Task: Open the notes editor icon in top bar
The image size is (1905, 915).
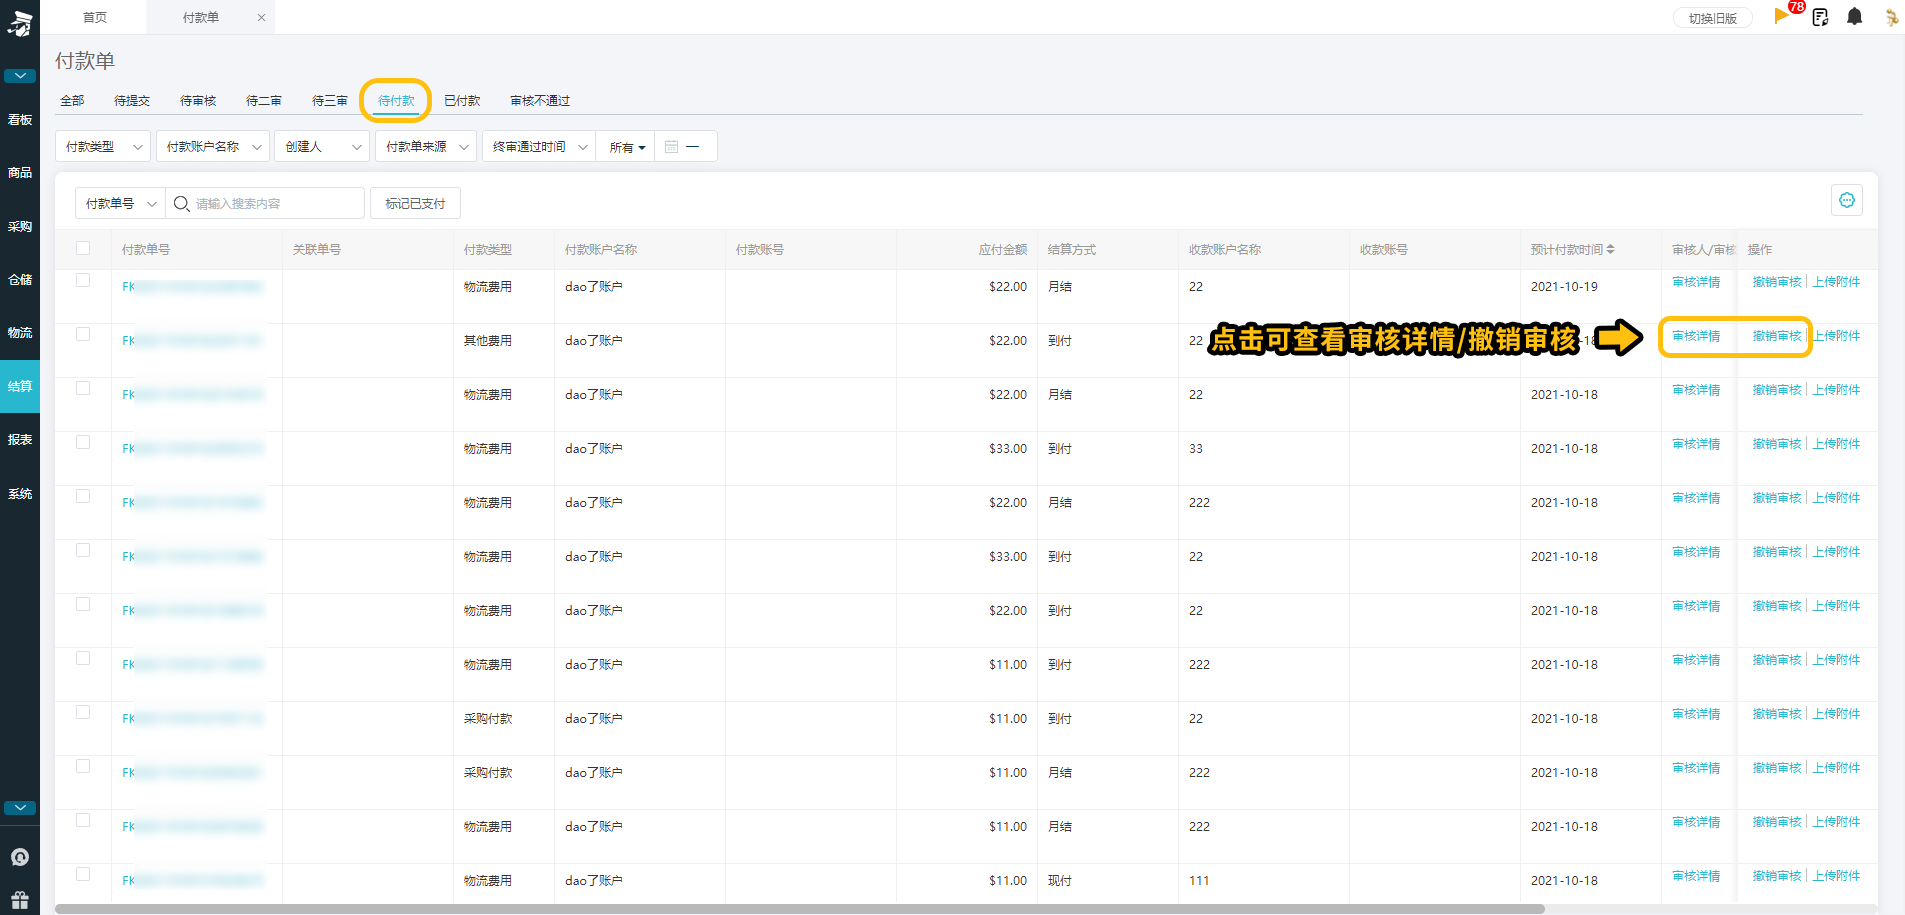Action: (1820, 17)
